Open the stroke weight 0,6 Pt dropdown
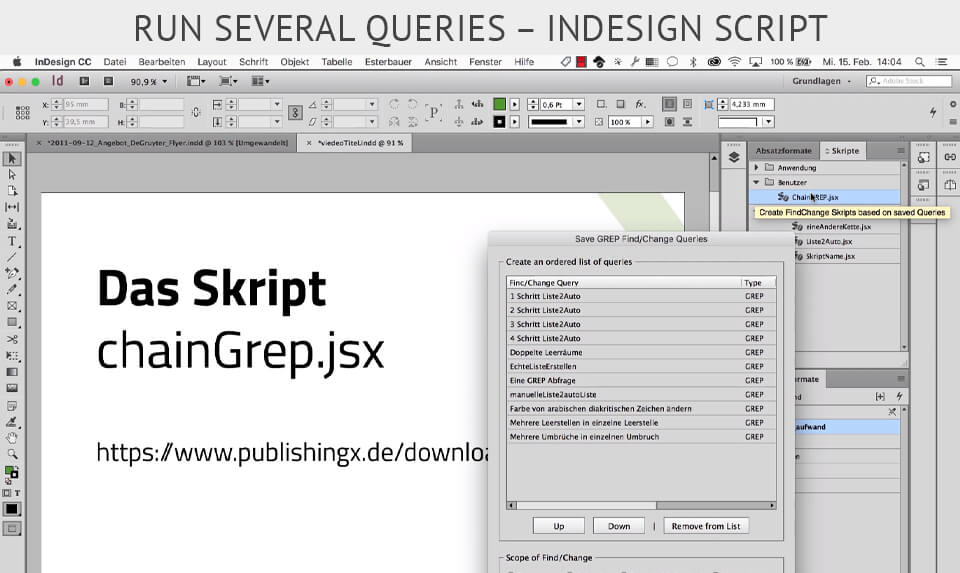 (579, 105)
